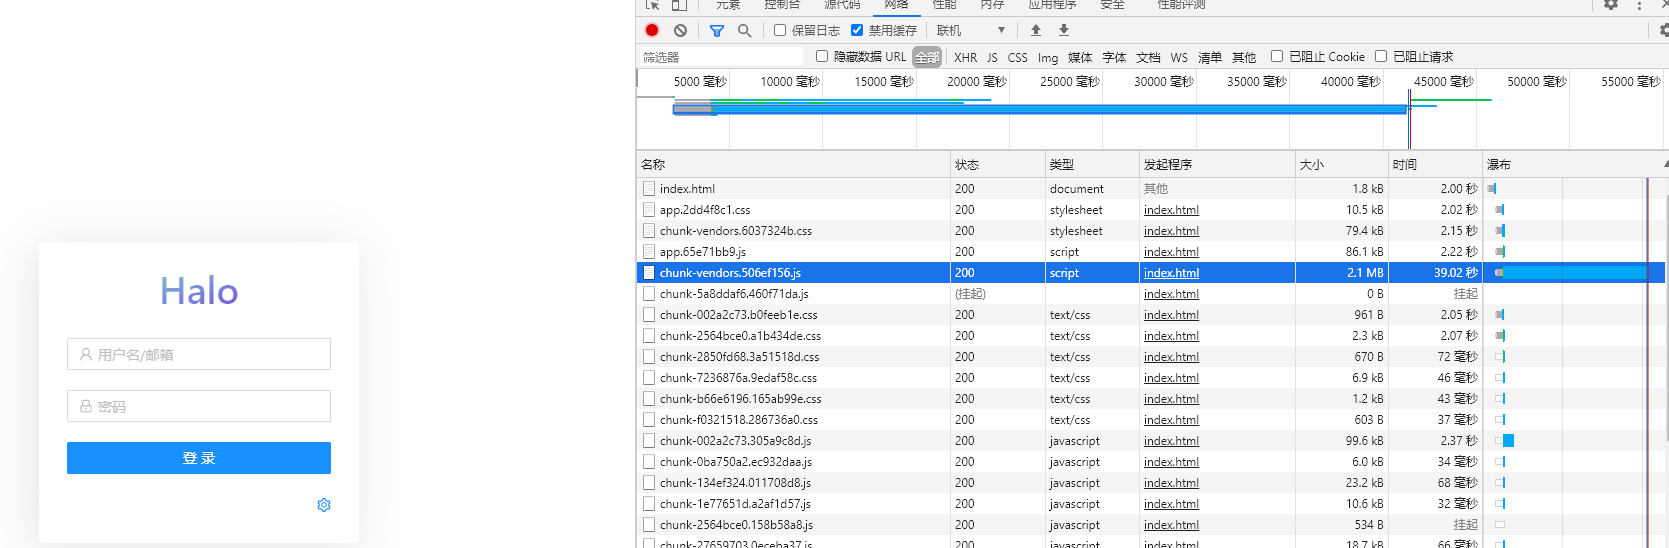Open initiator link for app.2dd4f8c1.css
This screenshot has height=548, width=1669.
coord(1171,210)
